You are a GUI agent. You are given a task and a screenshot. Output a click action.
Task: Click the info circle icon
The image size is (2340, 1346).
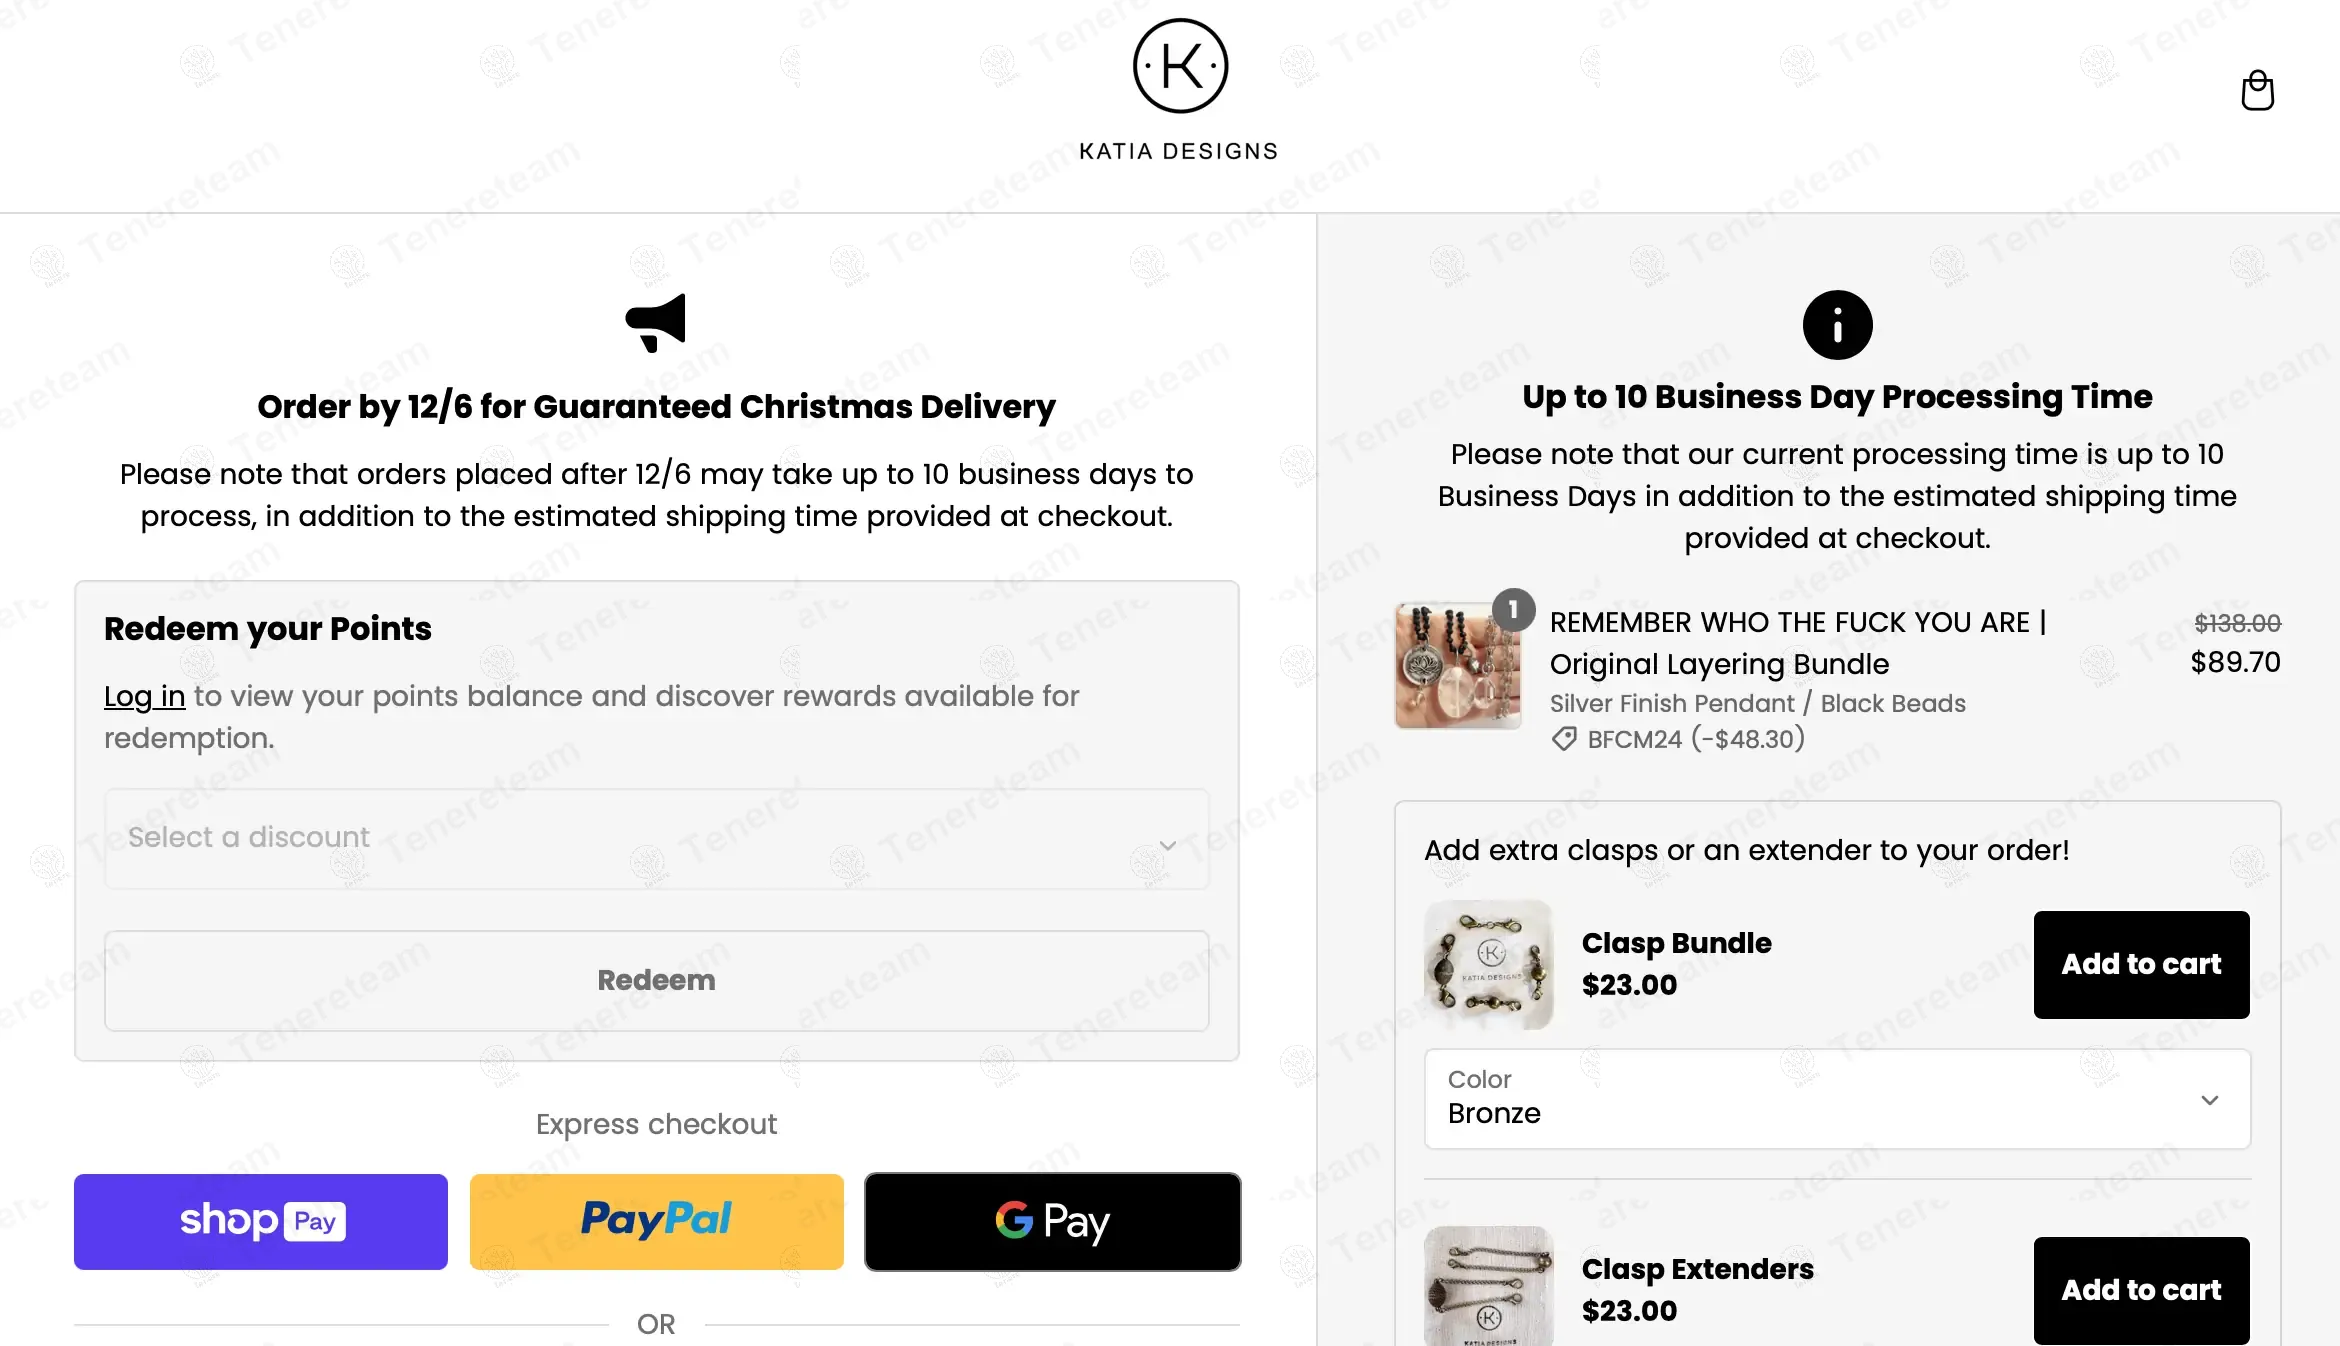[x=1837, y=325]
